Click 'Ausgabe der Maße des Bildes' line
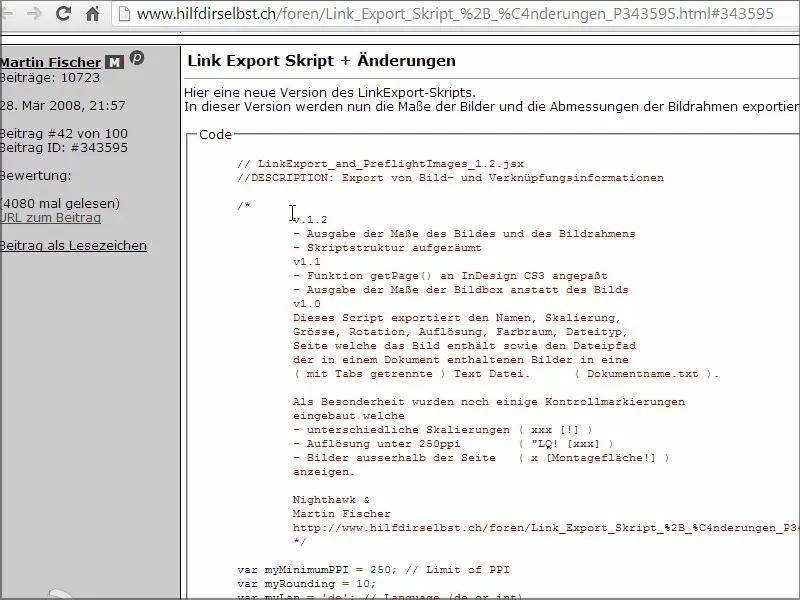The image size is (800, 600). [464, 234]
